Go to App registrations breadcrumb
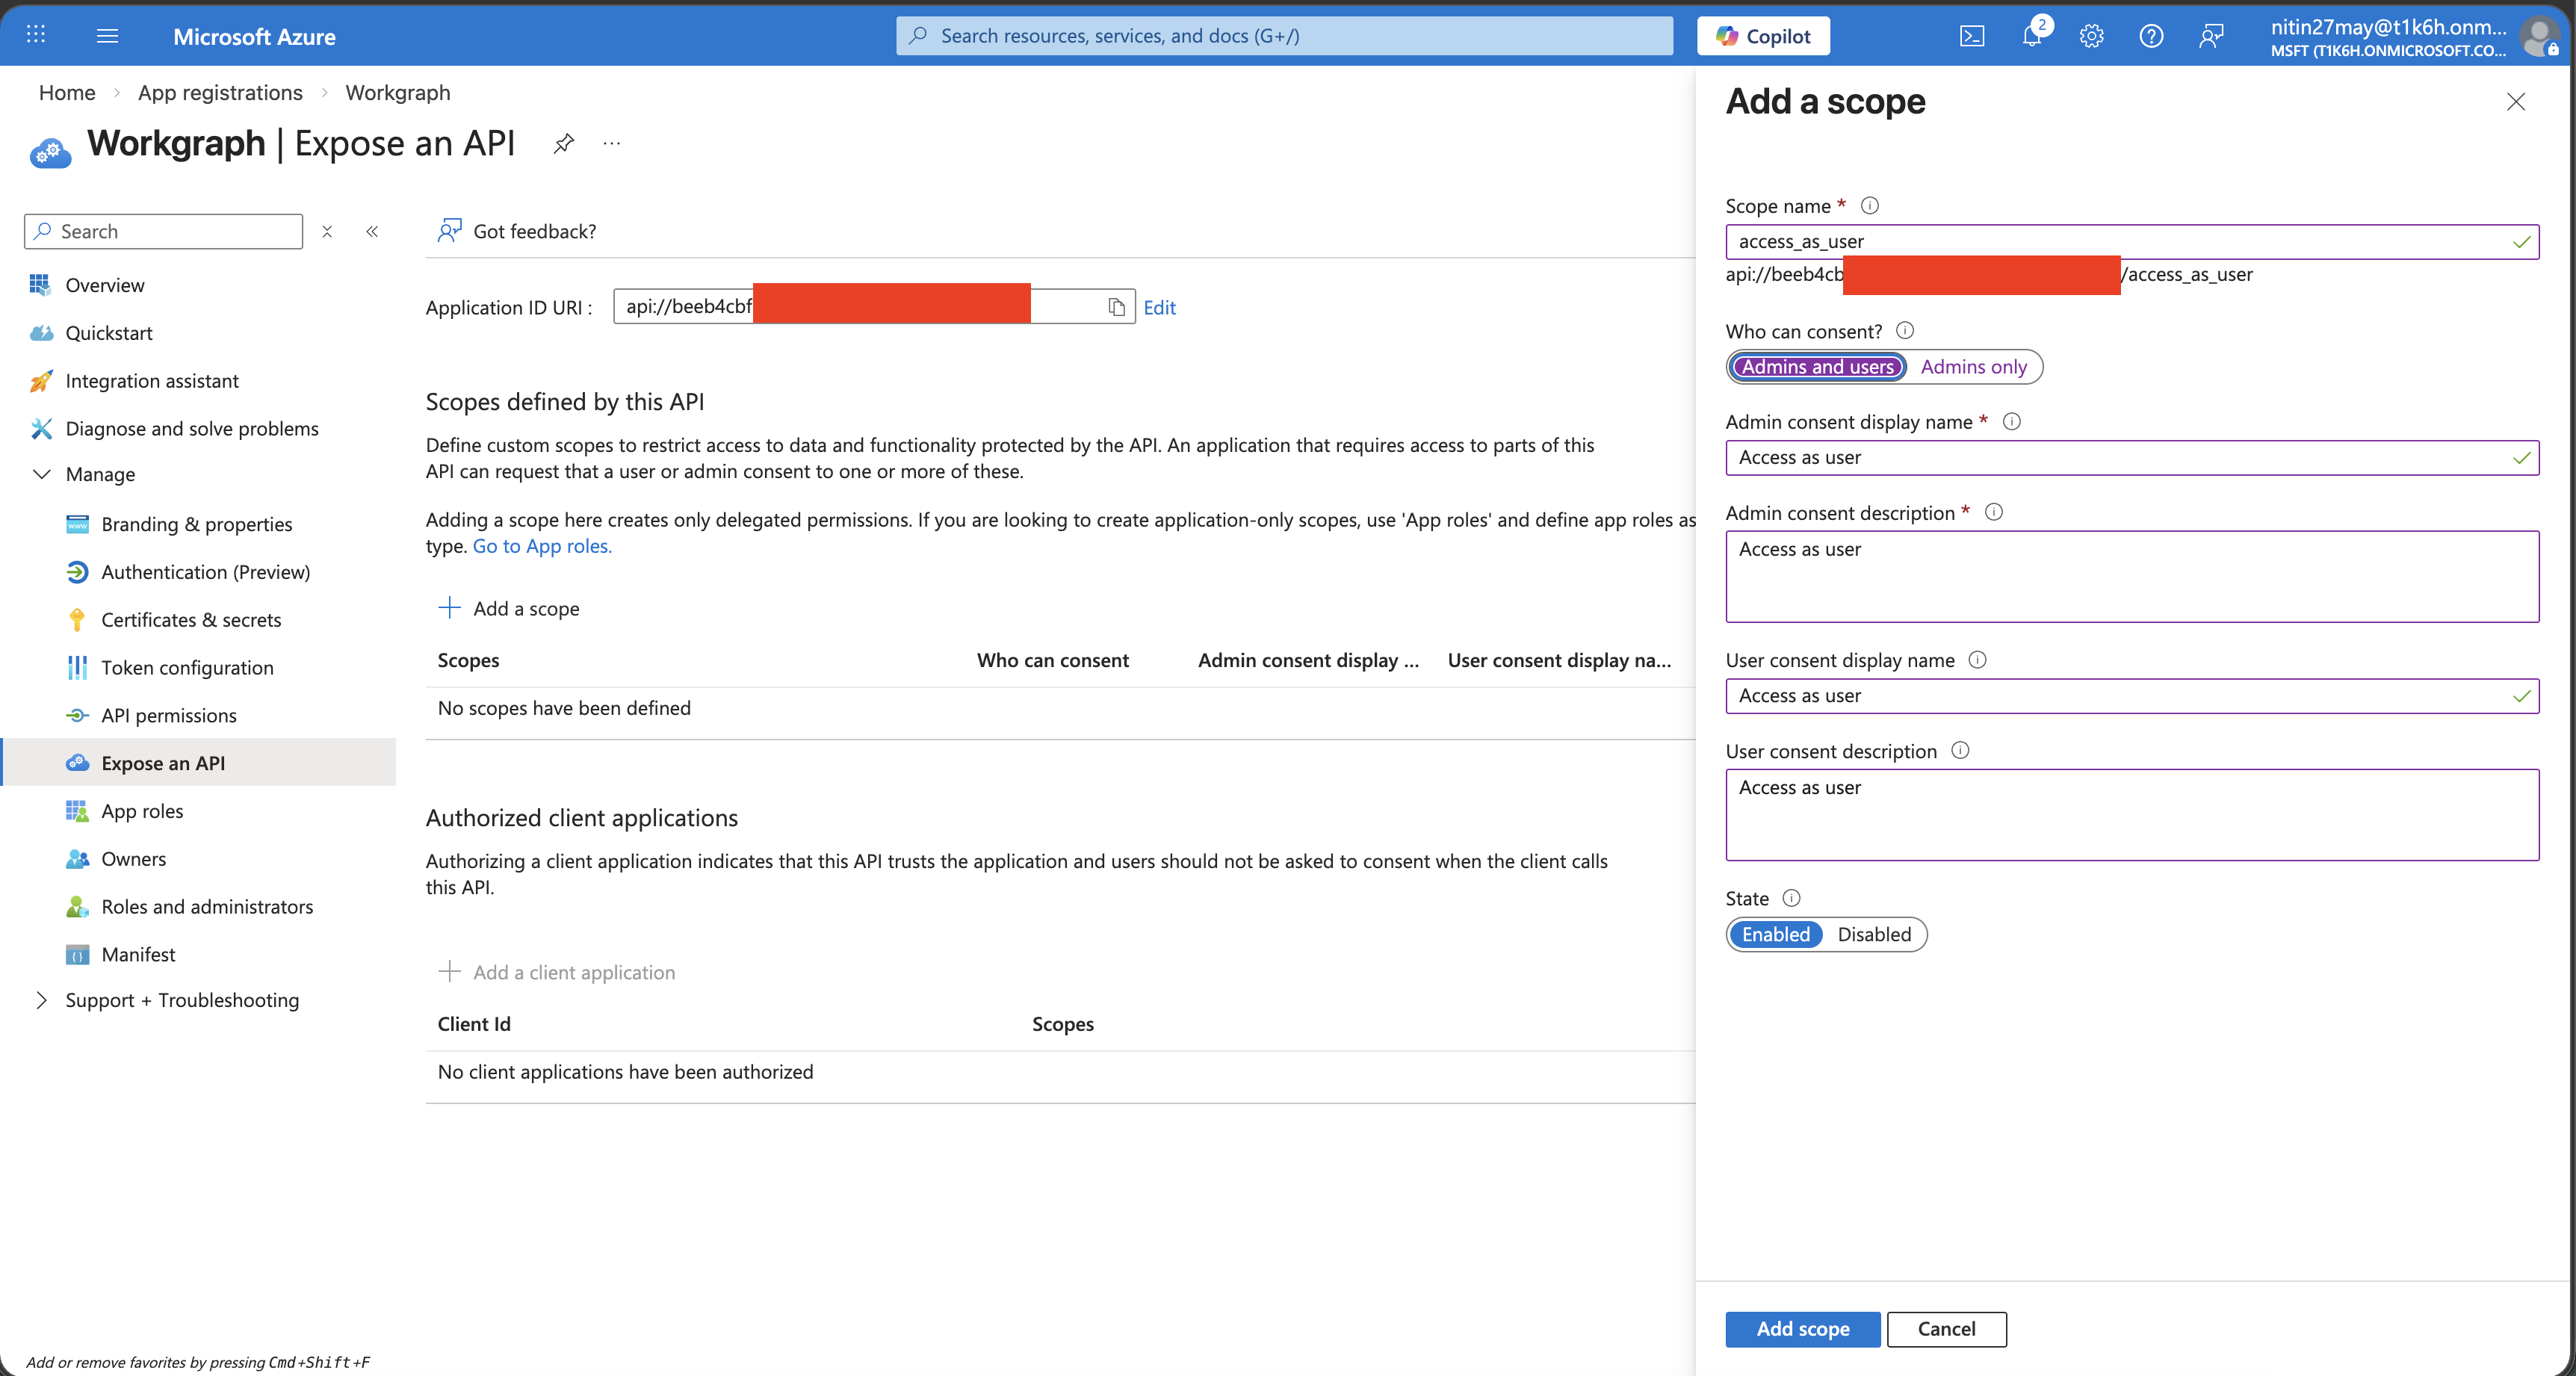This screenshot has height=1376, width=2576. (x=220, y=92)
